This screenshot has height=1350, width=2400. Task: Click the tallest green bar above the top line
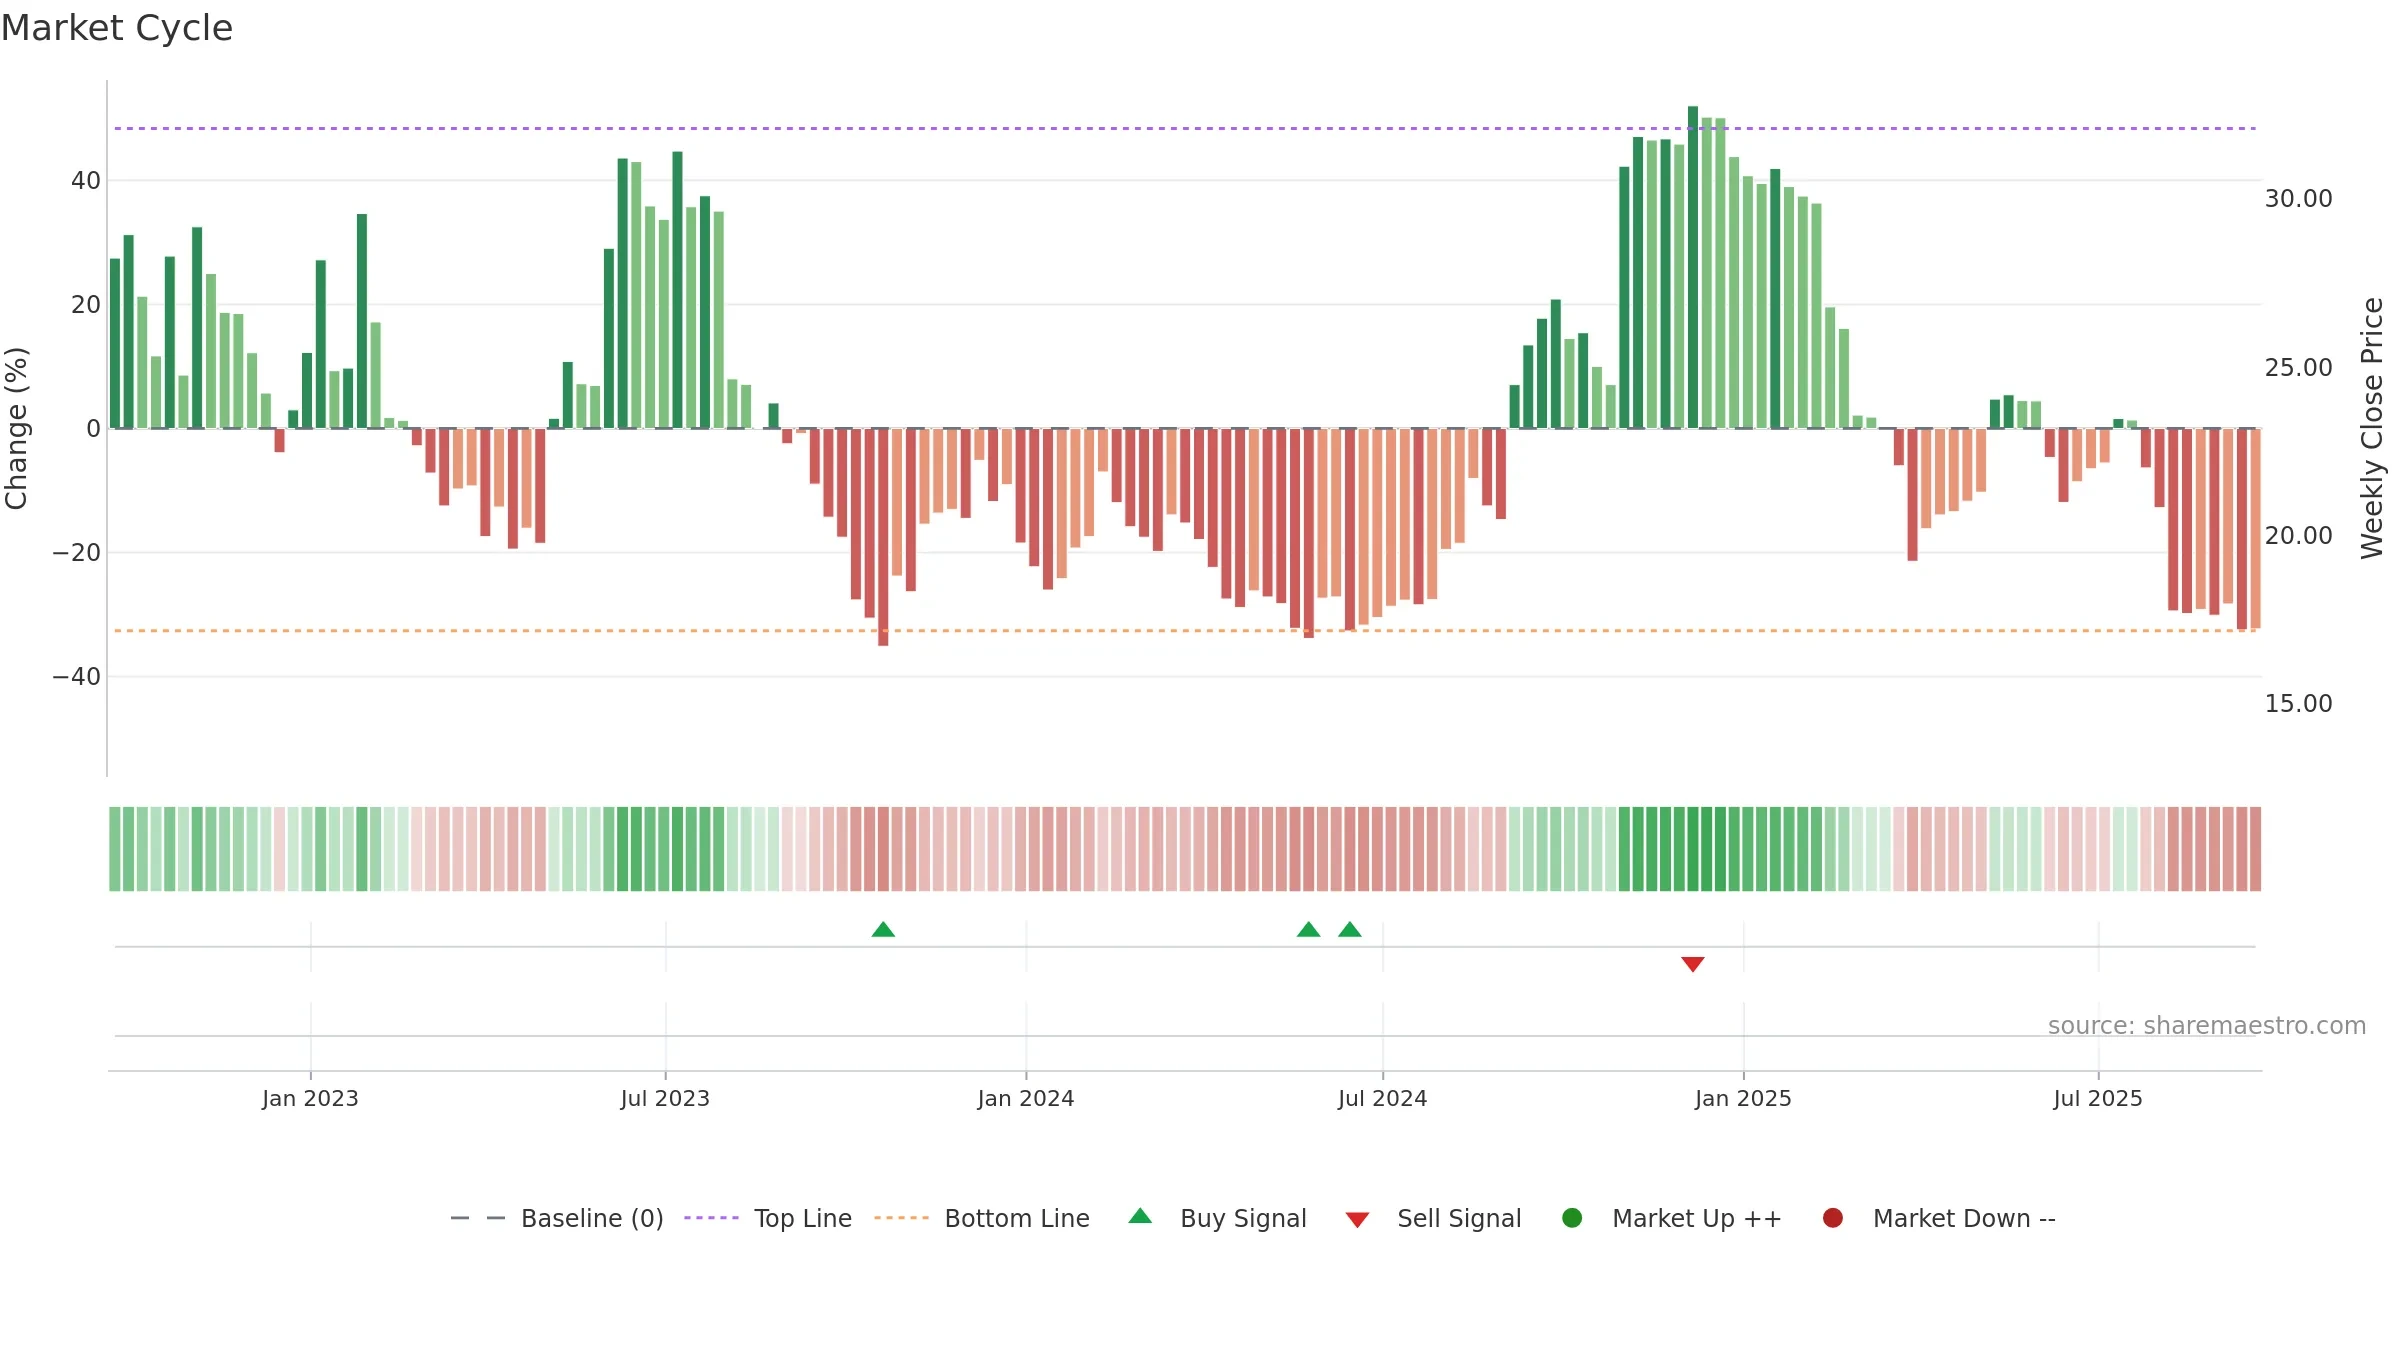(1693, 267)
